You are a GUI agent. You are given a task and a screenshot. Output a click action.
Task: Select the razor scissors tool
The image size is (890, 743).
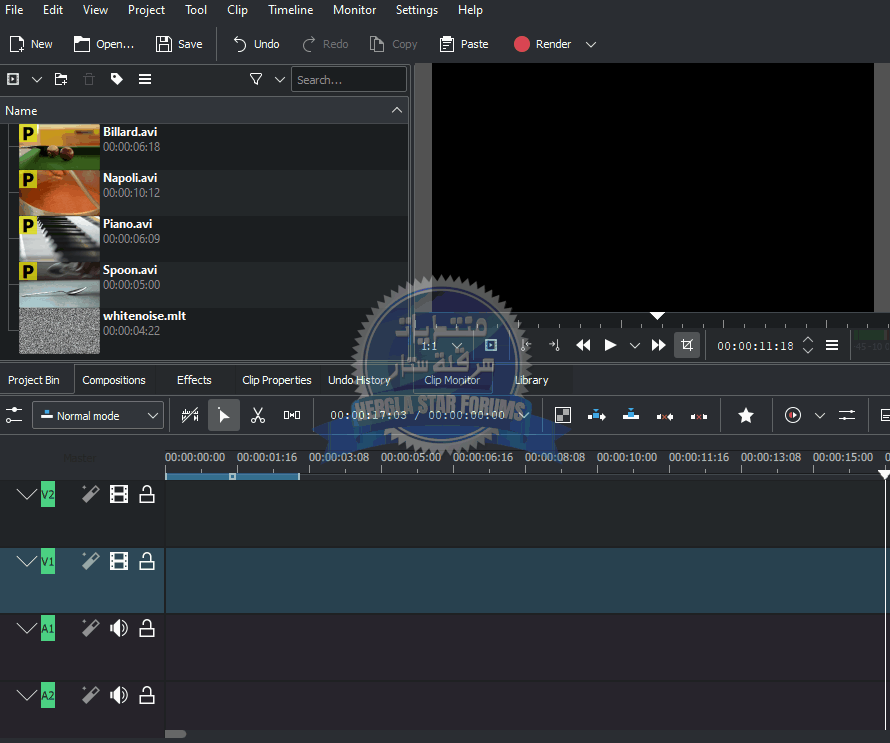257,415
